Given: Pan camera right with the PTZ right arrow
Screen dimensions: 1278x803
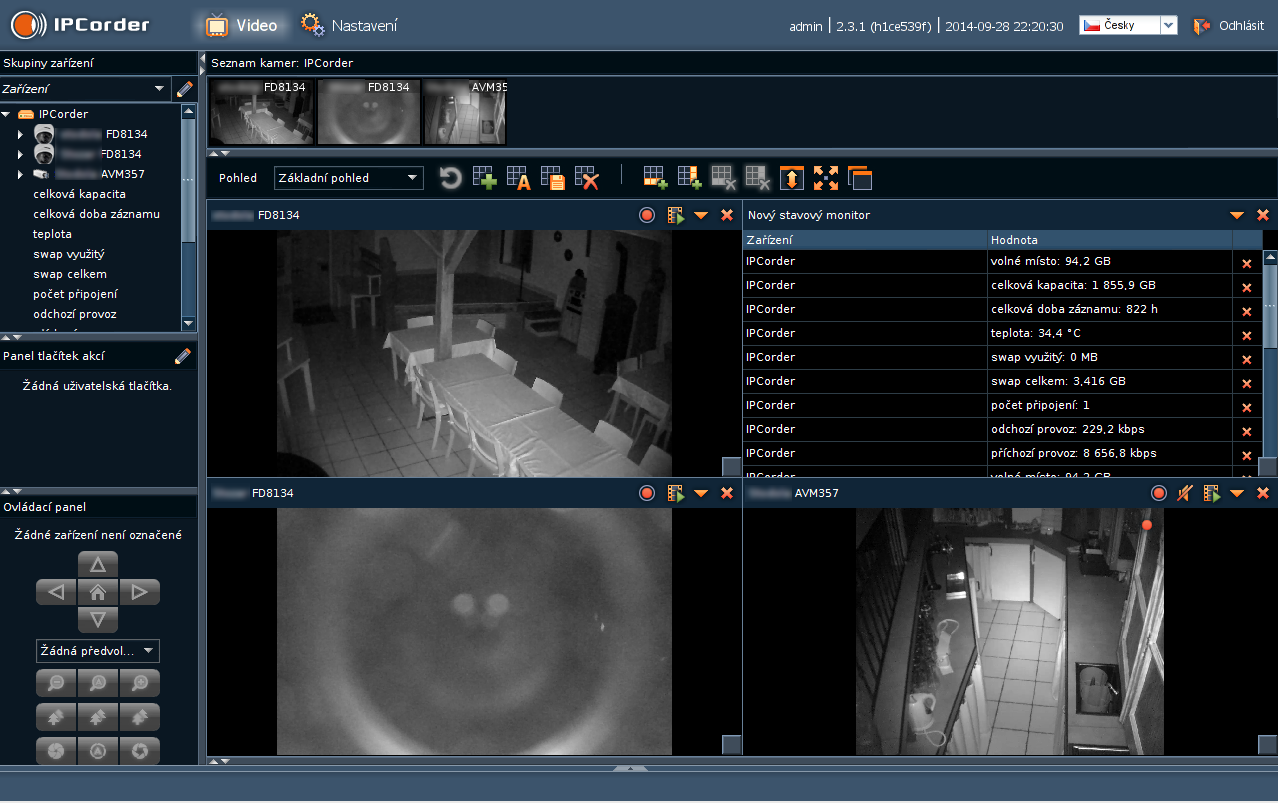Looking at the screenshot, I should point(139,592).
